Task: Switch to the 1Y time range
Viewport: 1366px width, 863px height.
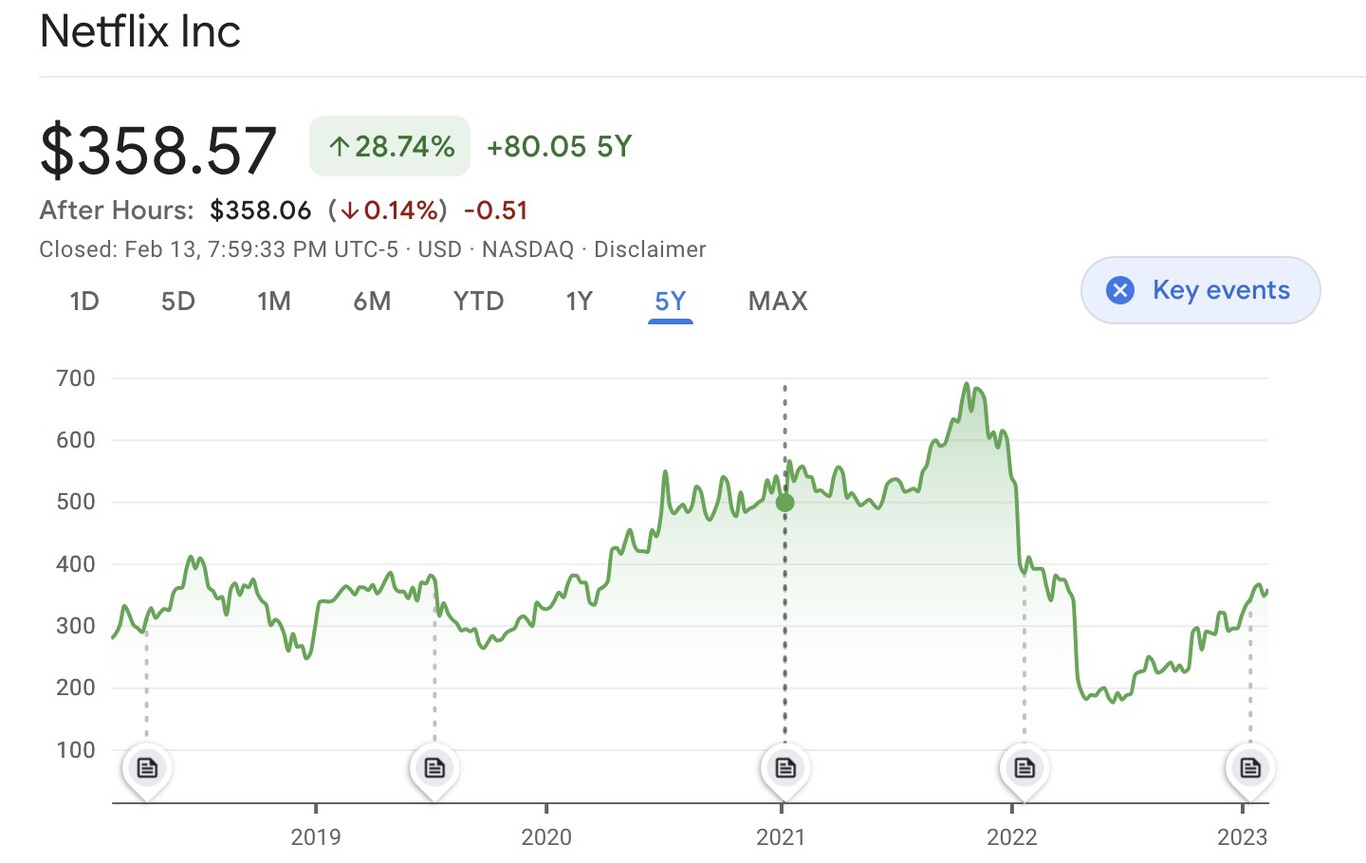Action: (x=579, y=301)
